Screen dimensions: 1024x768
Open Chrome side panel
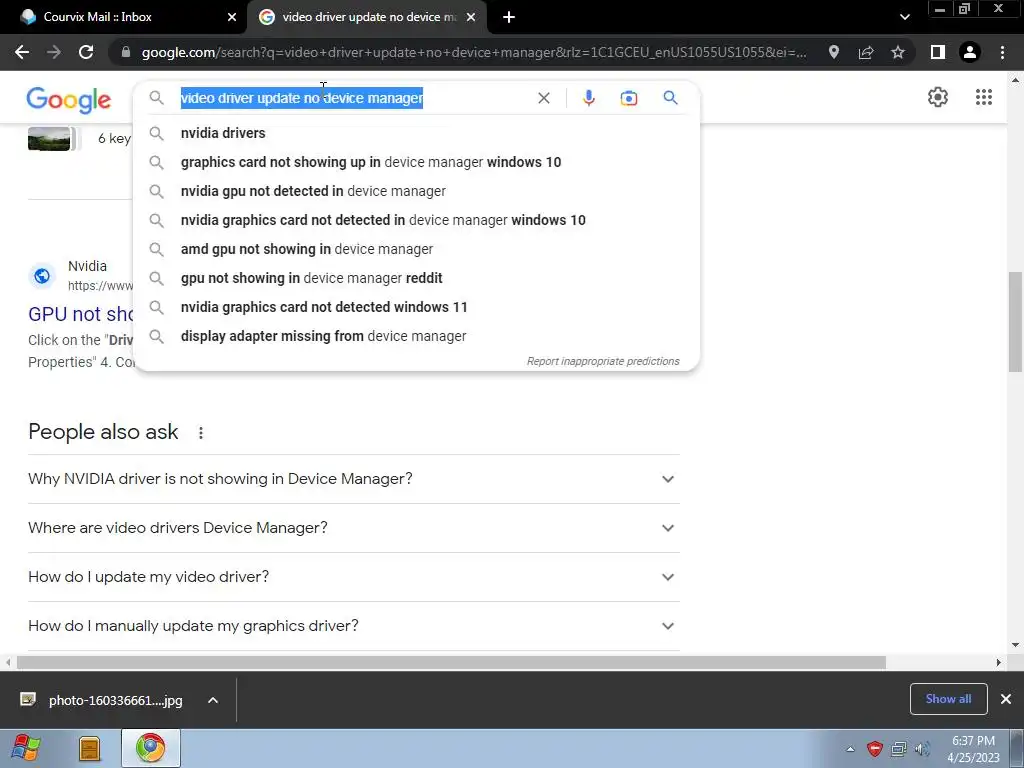(937, 52)
